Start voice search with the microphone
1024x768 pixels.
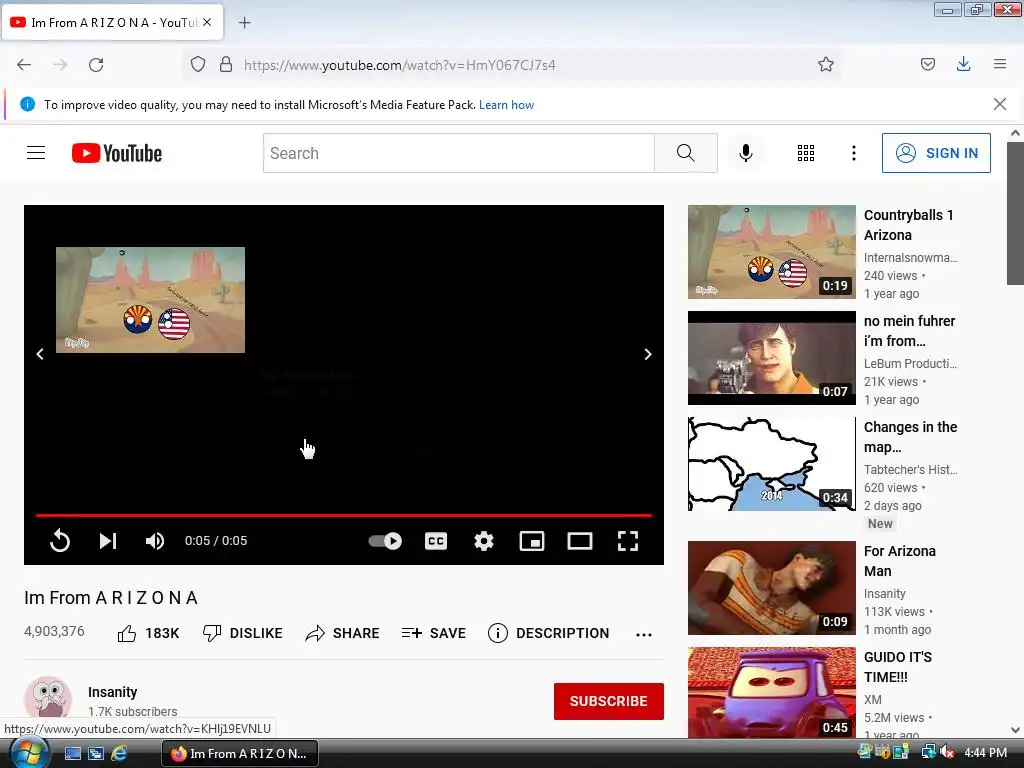pos(746,153)
